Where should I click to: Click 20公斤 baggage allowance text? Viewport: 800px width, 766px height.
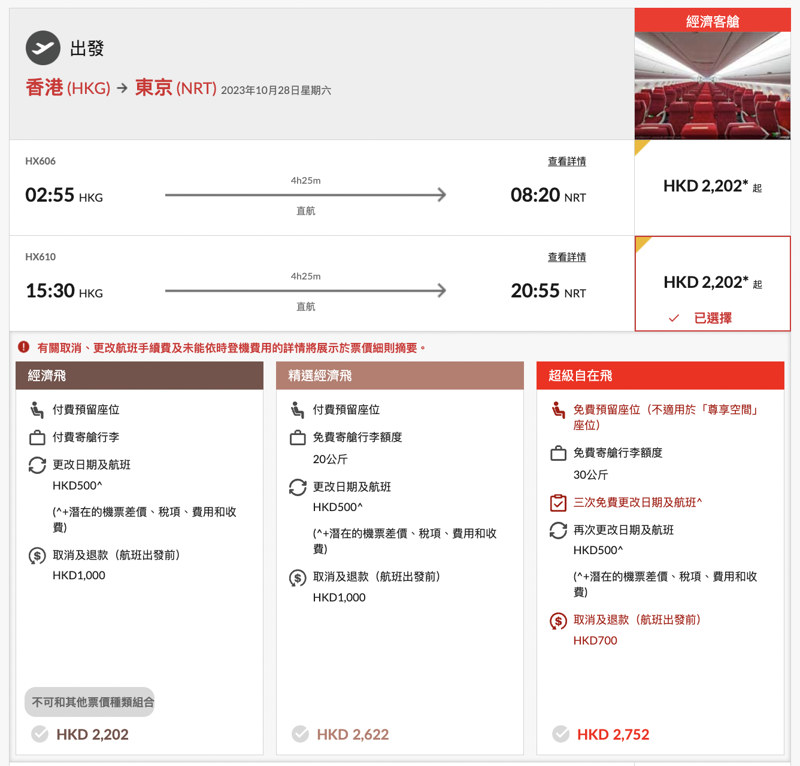[x=330, y=459]
